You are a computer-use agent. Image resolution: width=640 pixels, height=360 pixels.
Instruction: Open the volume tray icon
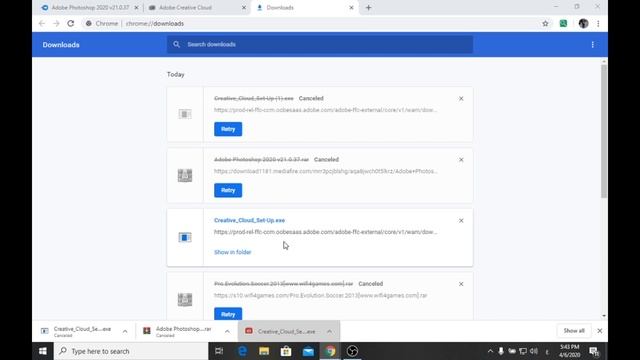coord(533,351)
